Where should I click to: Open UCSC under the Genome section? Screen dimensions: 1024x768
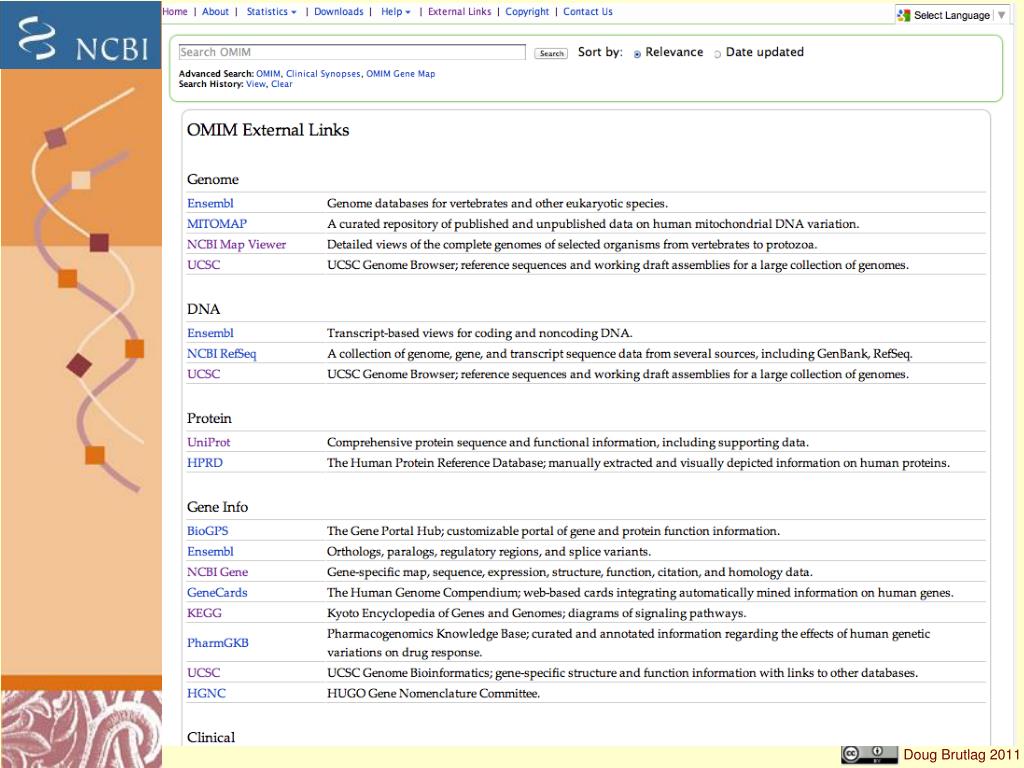(203, 265)
